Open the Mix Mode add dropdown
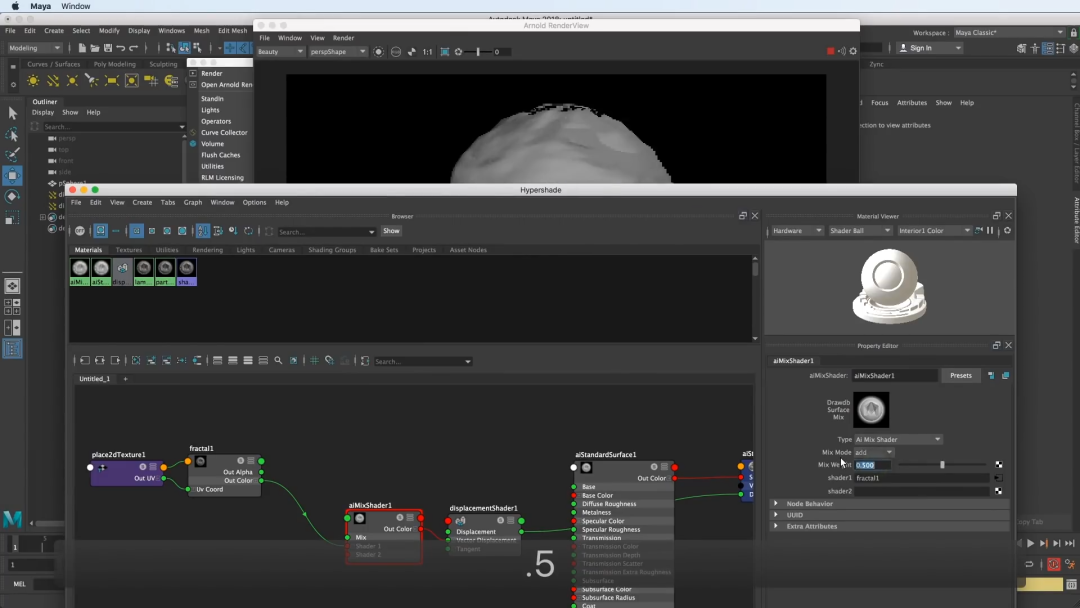Screen dimensions: 1080x608 click(873, 452)
